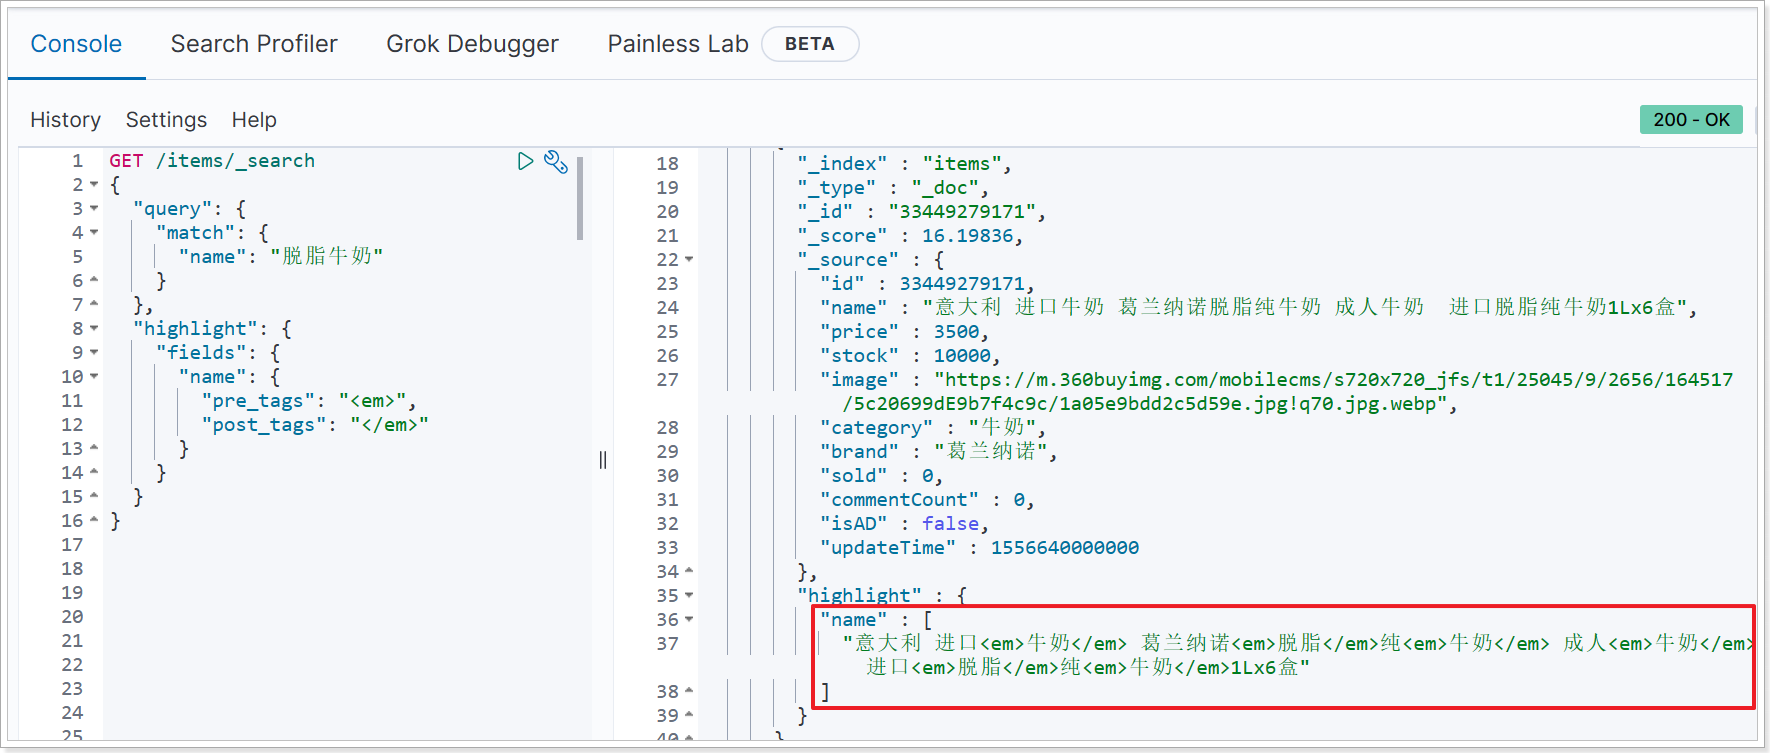Click fold end marker at request line 16
The width and height of the screenshot is (1770, 753).
94,521
